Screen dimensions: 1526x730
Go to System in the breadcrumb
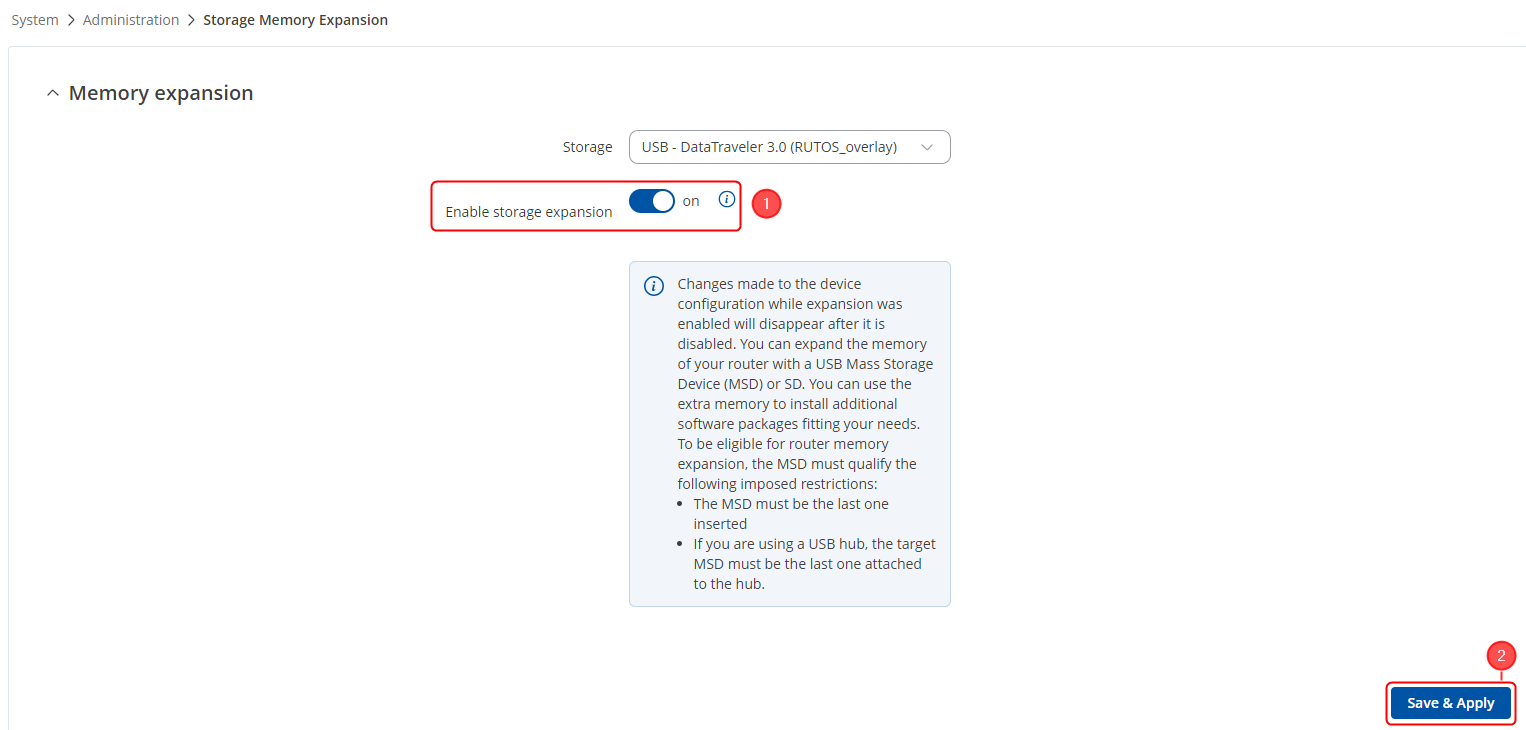click(x=35, y=20)
